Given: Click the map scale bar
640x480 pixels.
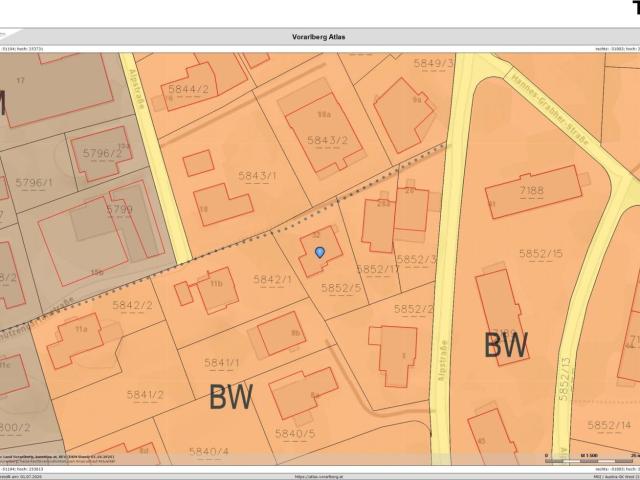Looking at the screenshot, I should (x=592, y=458).
